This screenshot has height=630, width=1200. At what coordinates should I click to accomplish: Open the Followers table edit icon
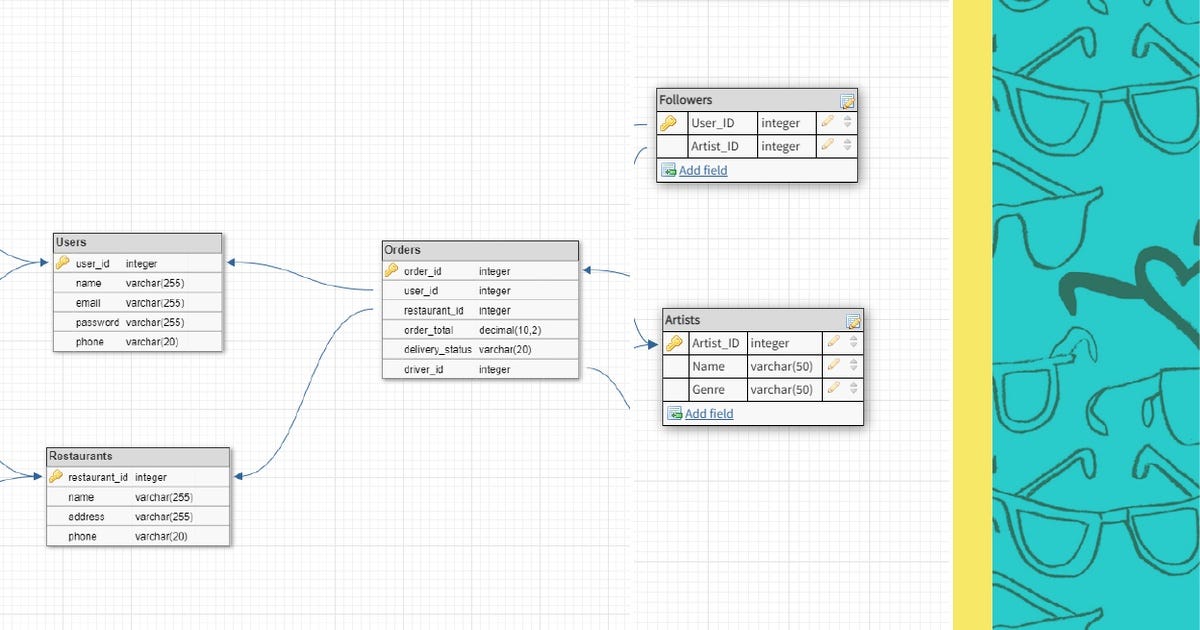click(848, 100)
